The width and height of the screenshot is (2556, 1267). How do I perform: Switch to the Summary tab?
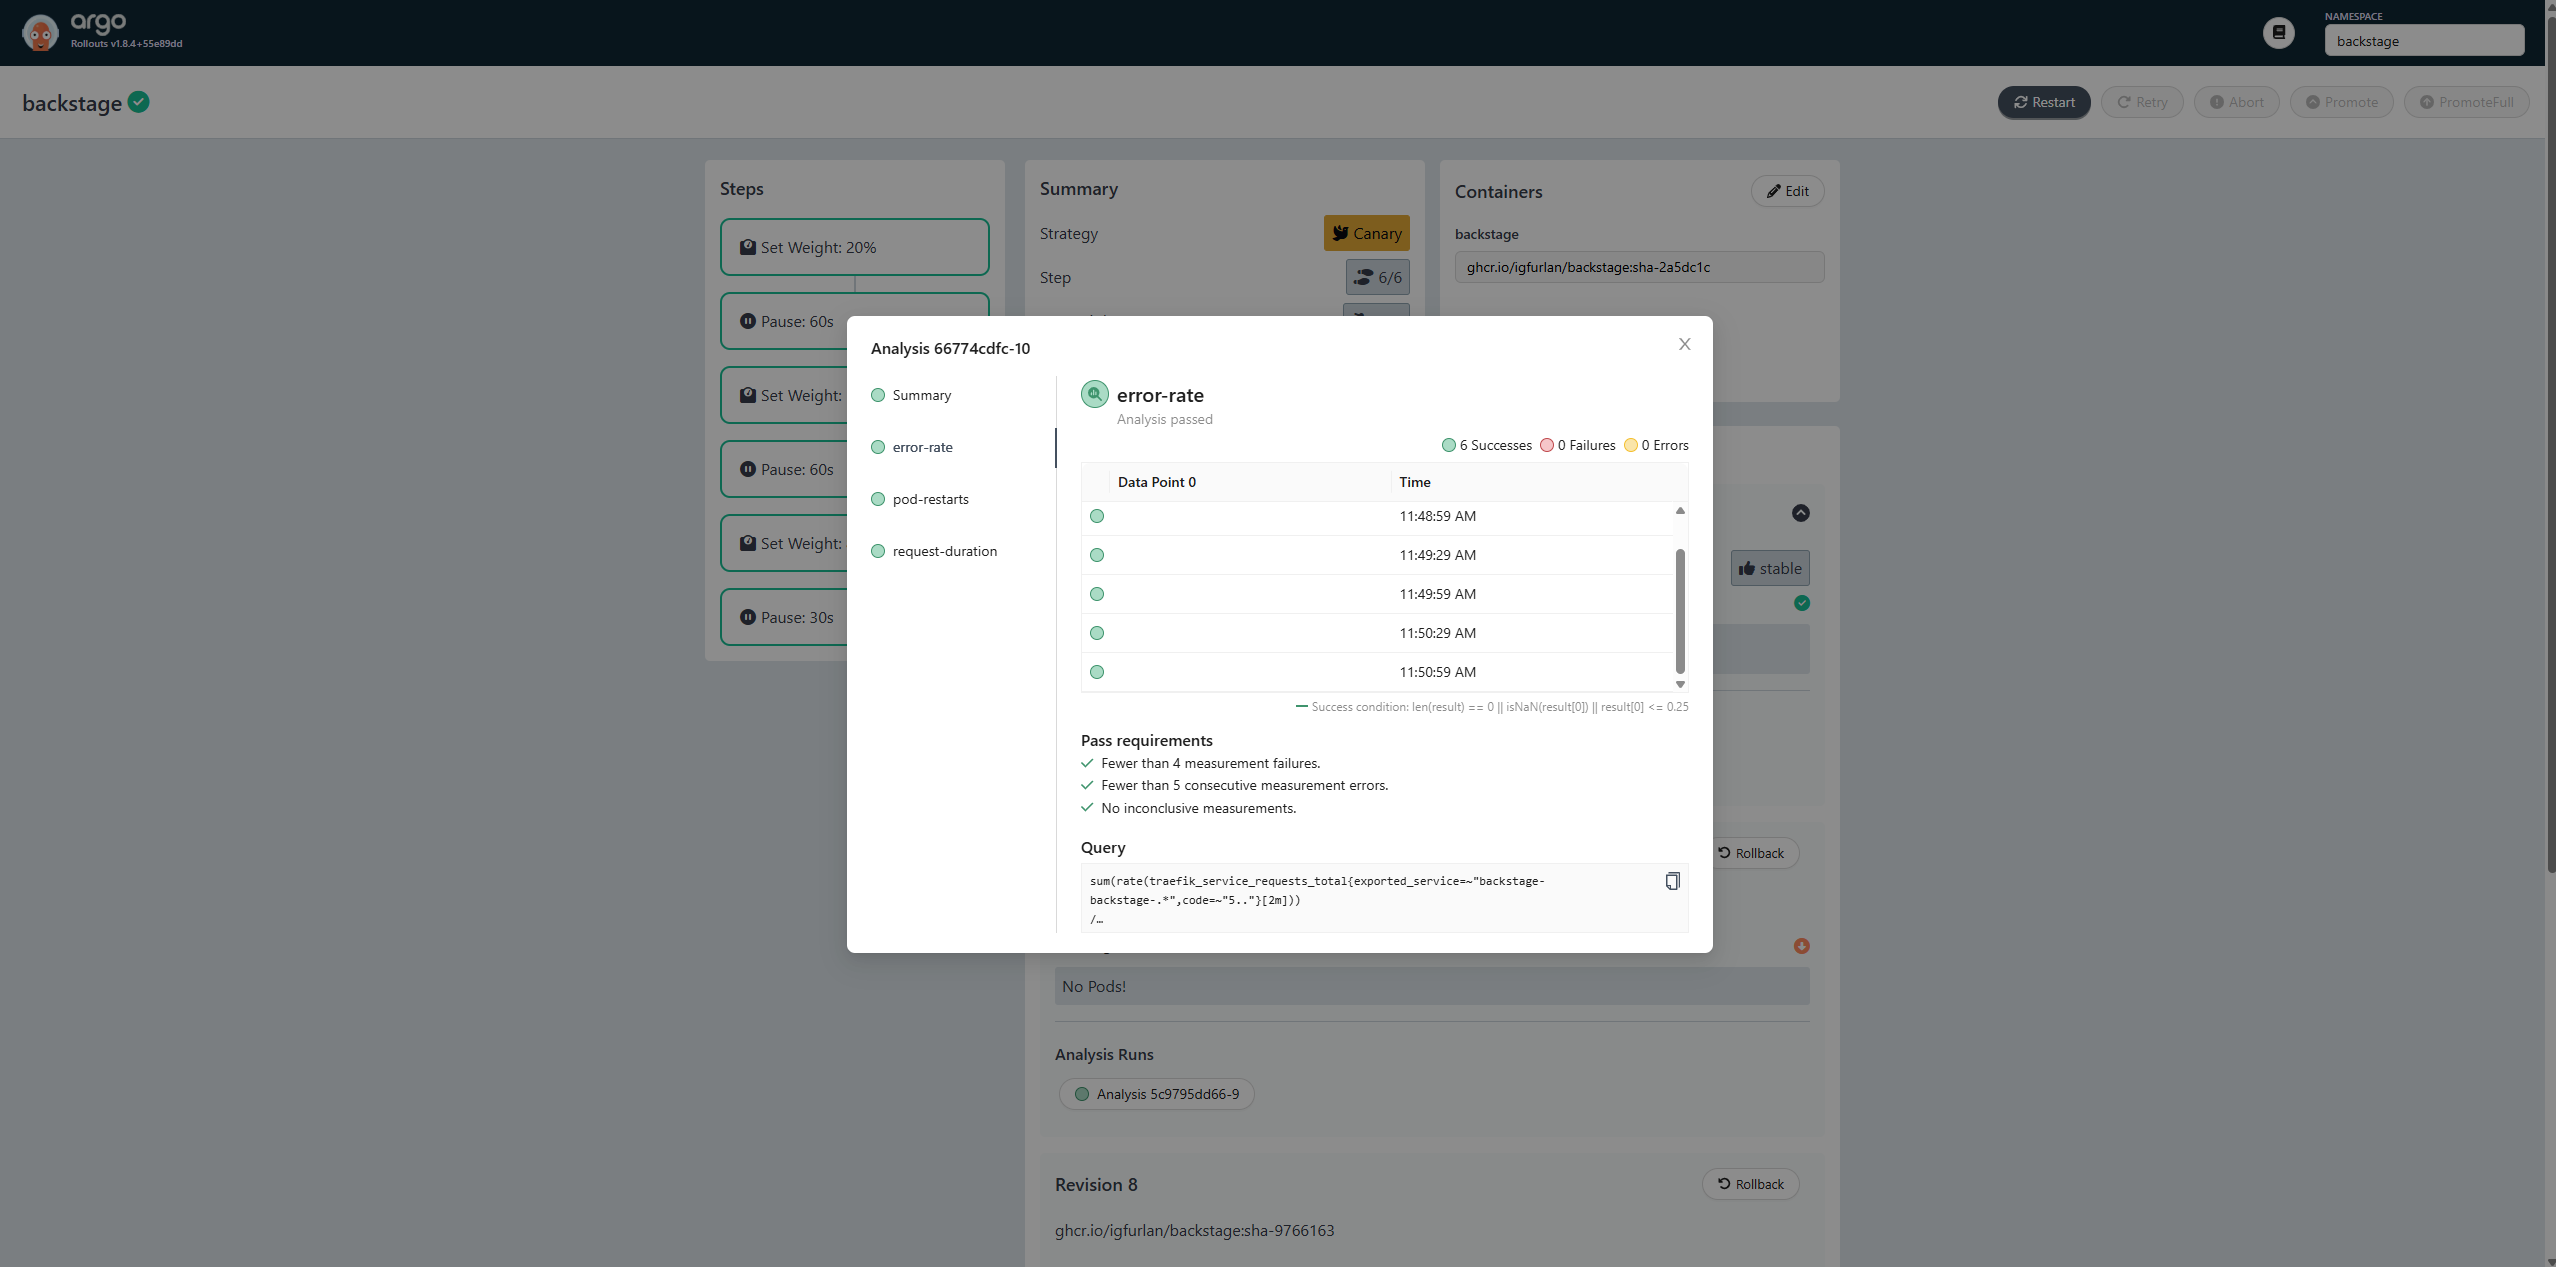pyautogui.click(x=921, y=394)
